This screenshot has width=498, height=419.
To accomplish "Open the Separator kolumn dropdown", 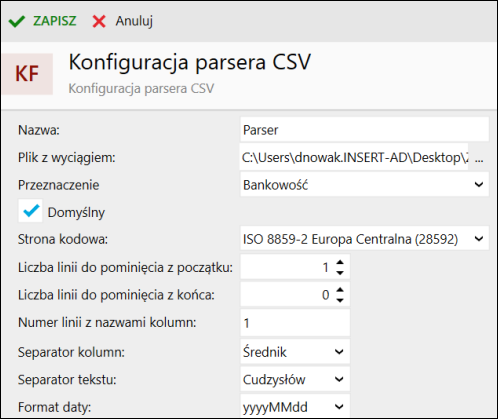I will pos(339,352).
